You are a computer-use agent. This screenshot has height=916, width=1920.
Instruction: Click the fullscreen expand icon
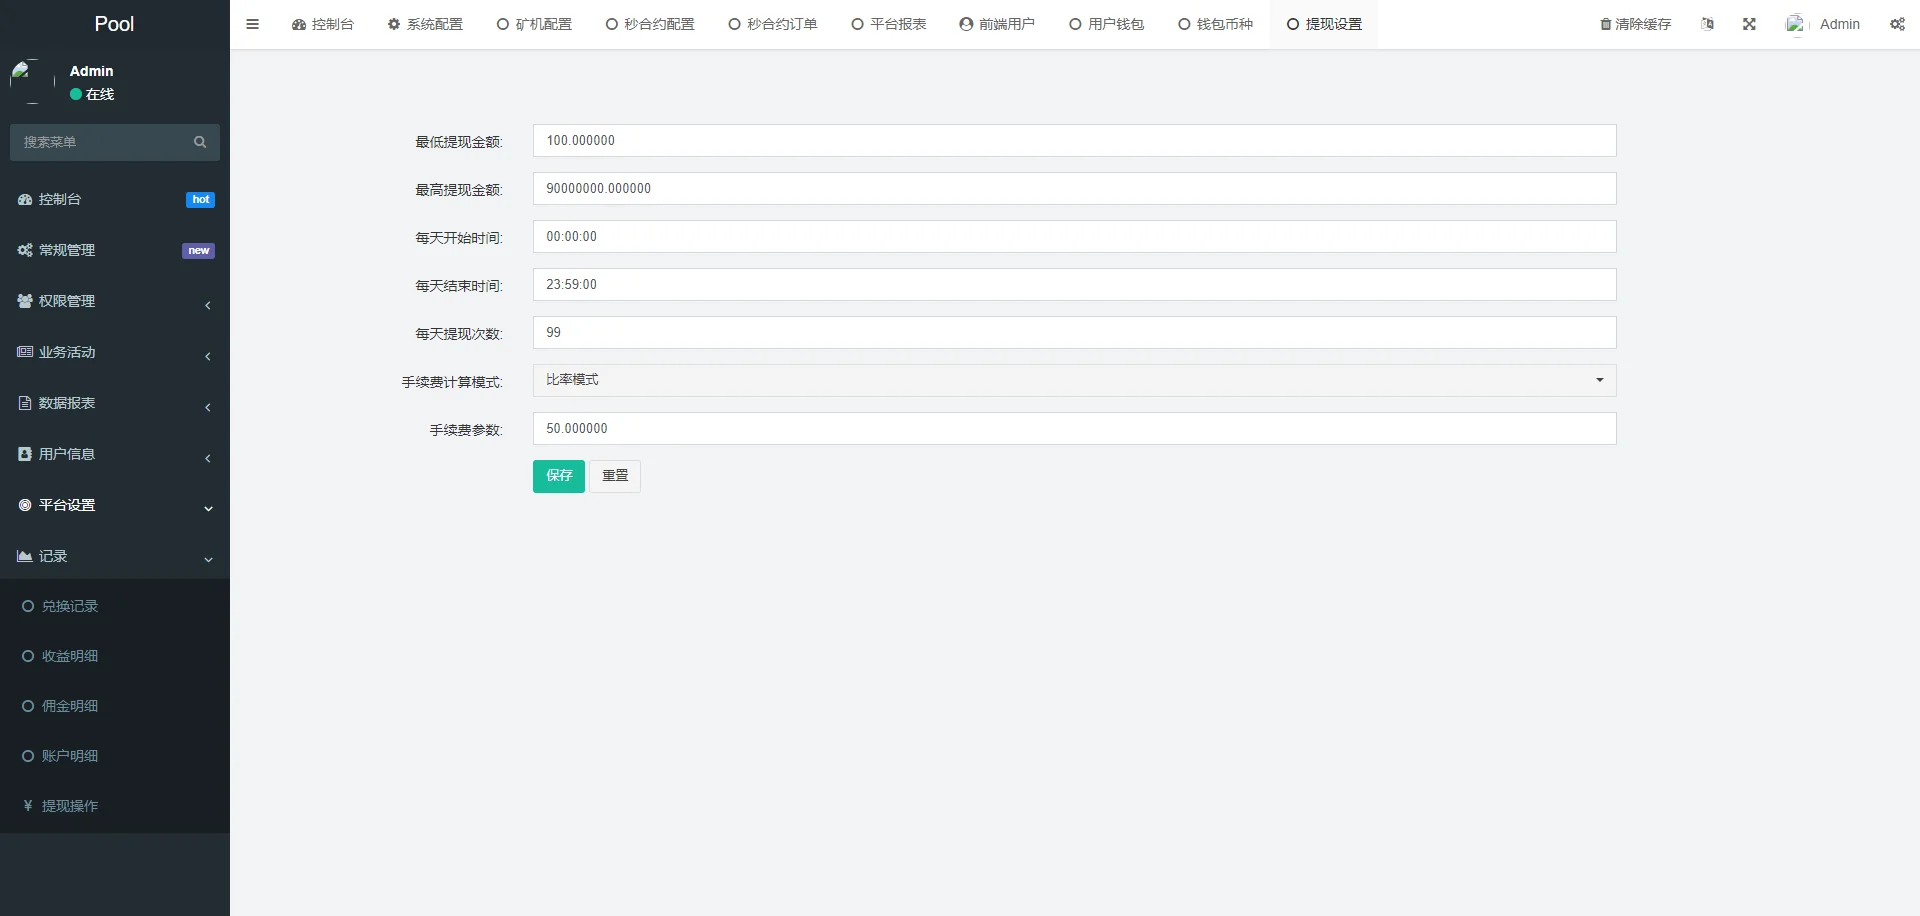click(1749, 24)
